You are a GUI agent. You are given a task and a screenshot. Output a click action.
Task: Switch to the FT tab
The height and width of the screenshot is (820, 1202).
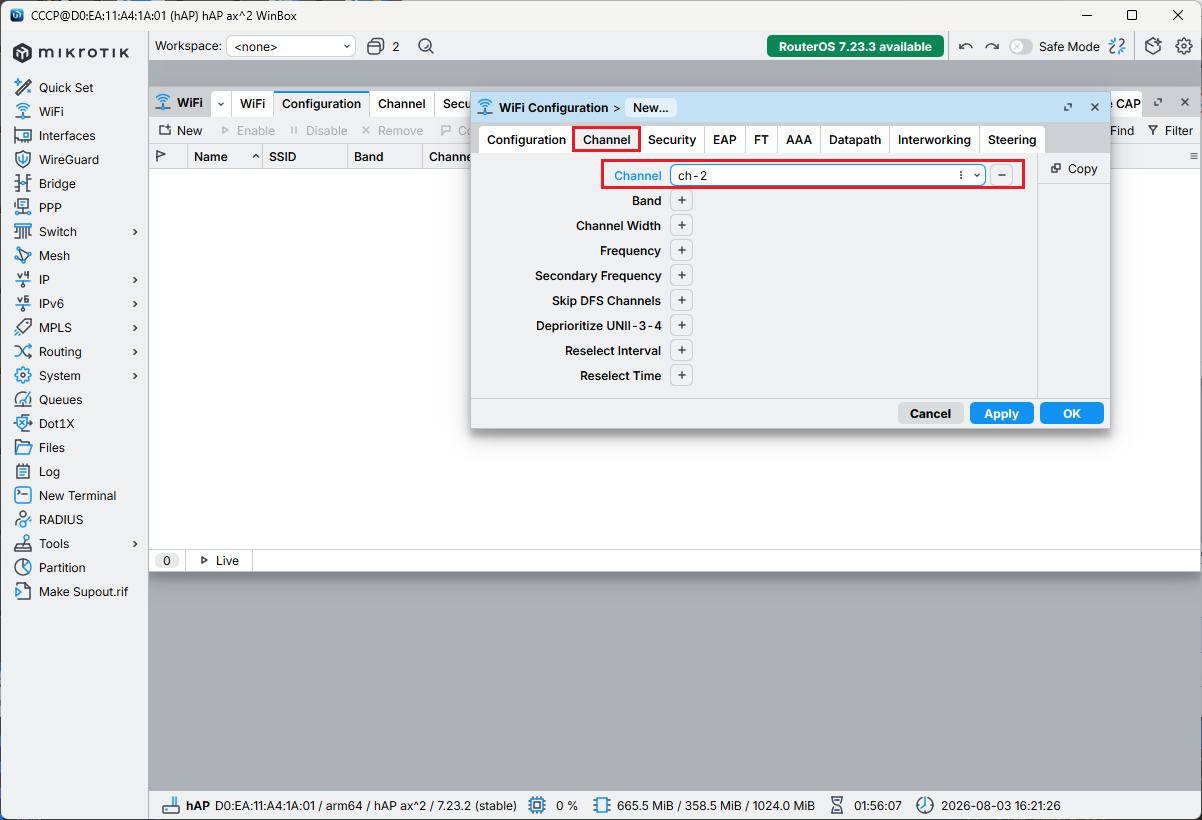tap(761, 140)
